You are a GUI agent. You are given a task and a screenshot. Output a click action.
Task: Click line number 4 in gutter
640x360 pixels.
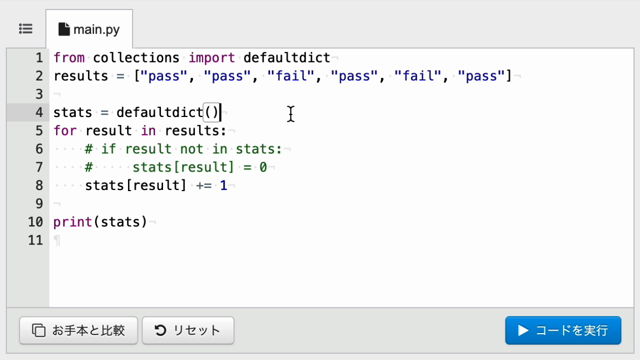click(39, 112)
